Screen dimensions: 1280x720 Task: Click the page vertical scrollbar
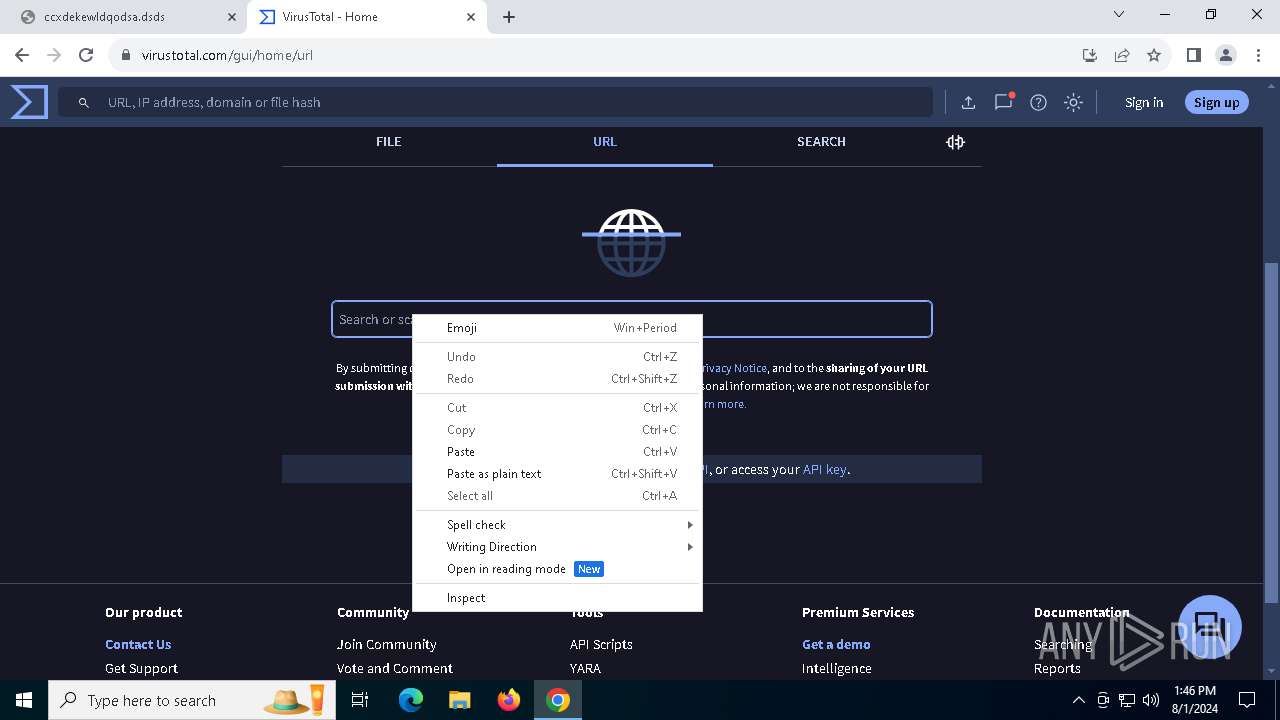(x=1271, y=432)
